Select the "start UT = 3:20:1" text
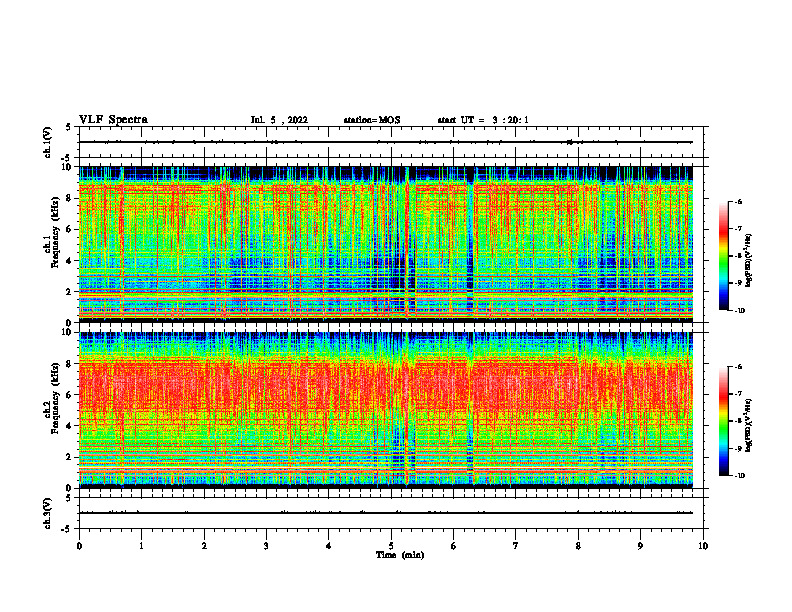This screenshot has height=612, width=792. (x=483, y=120)
